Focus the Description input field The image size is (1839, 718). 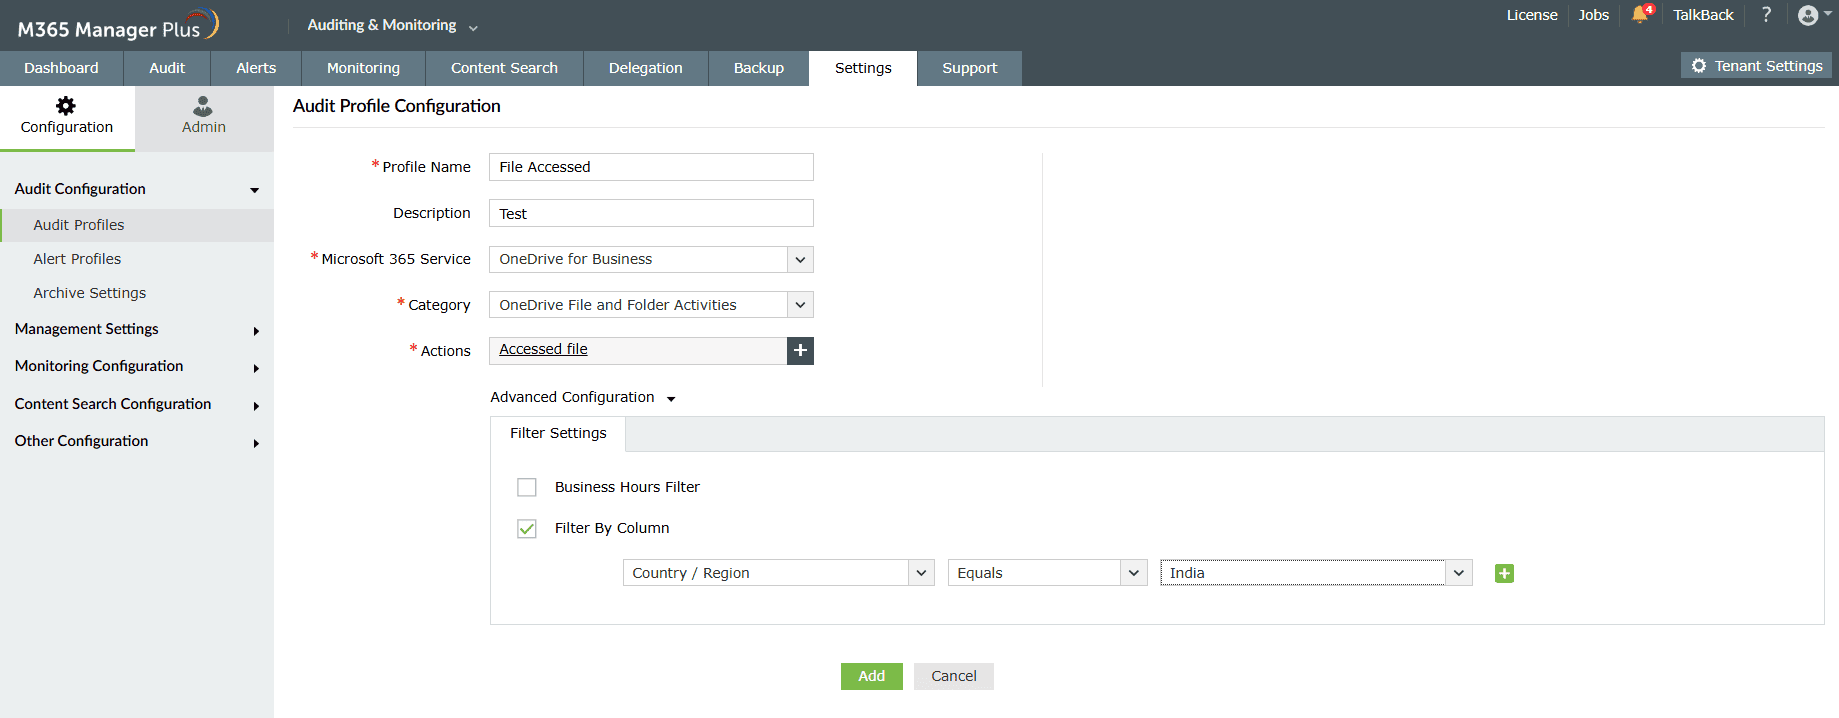[651, 213]
